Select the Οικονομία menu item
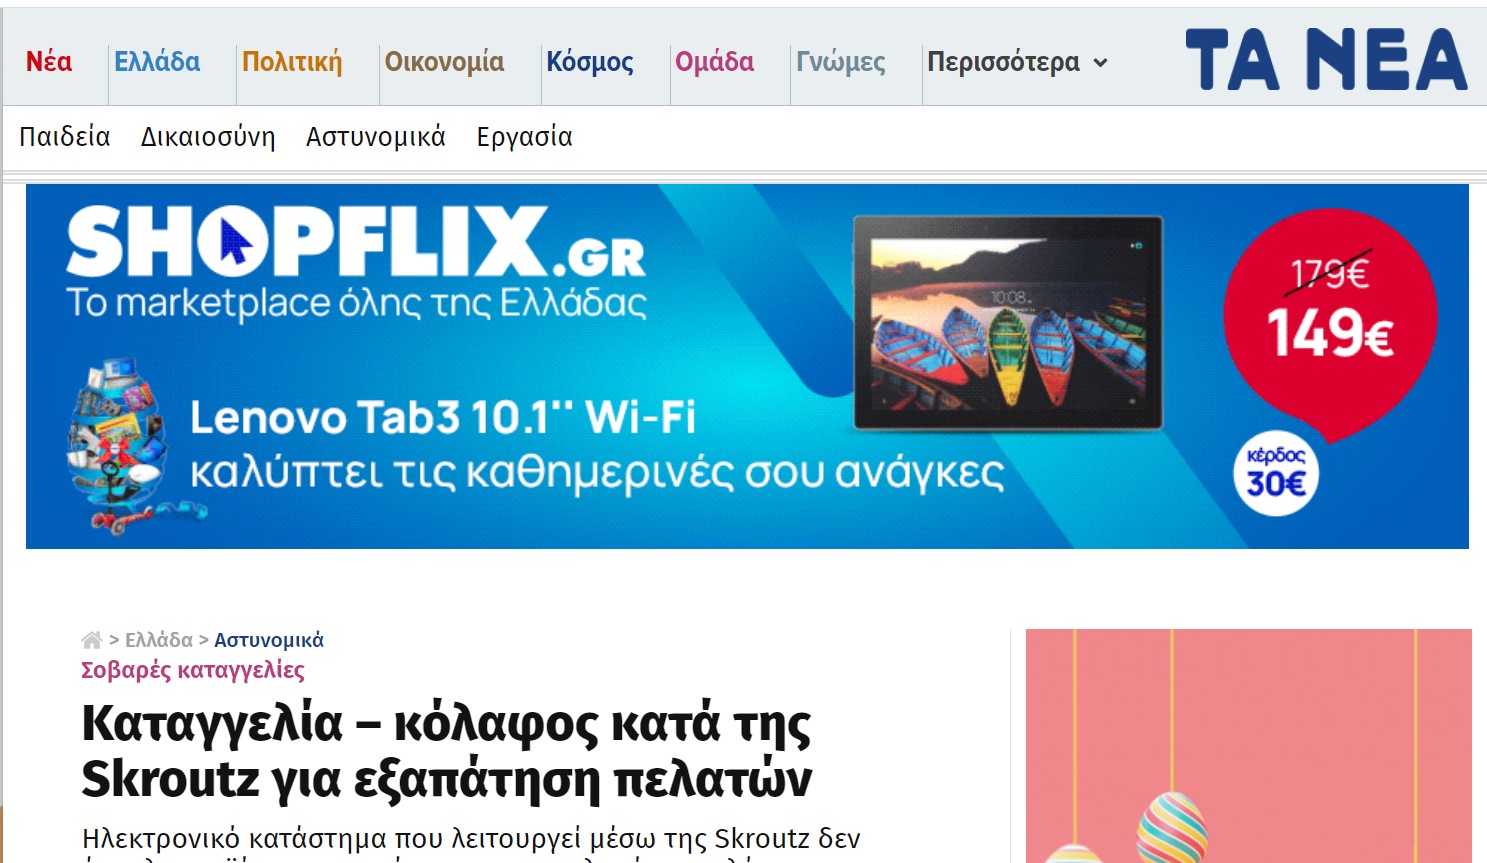 444,62
